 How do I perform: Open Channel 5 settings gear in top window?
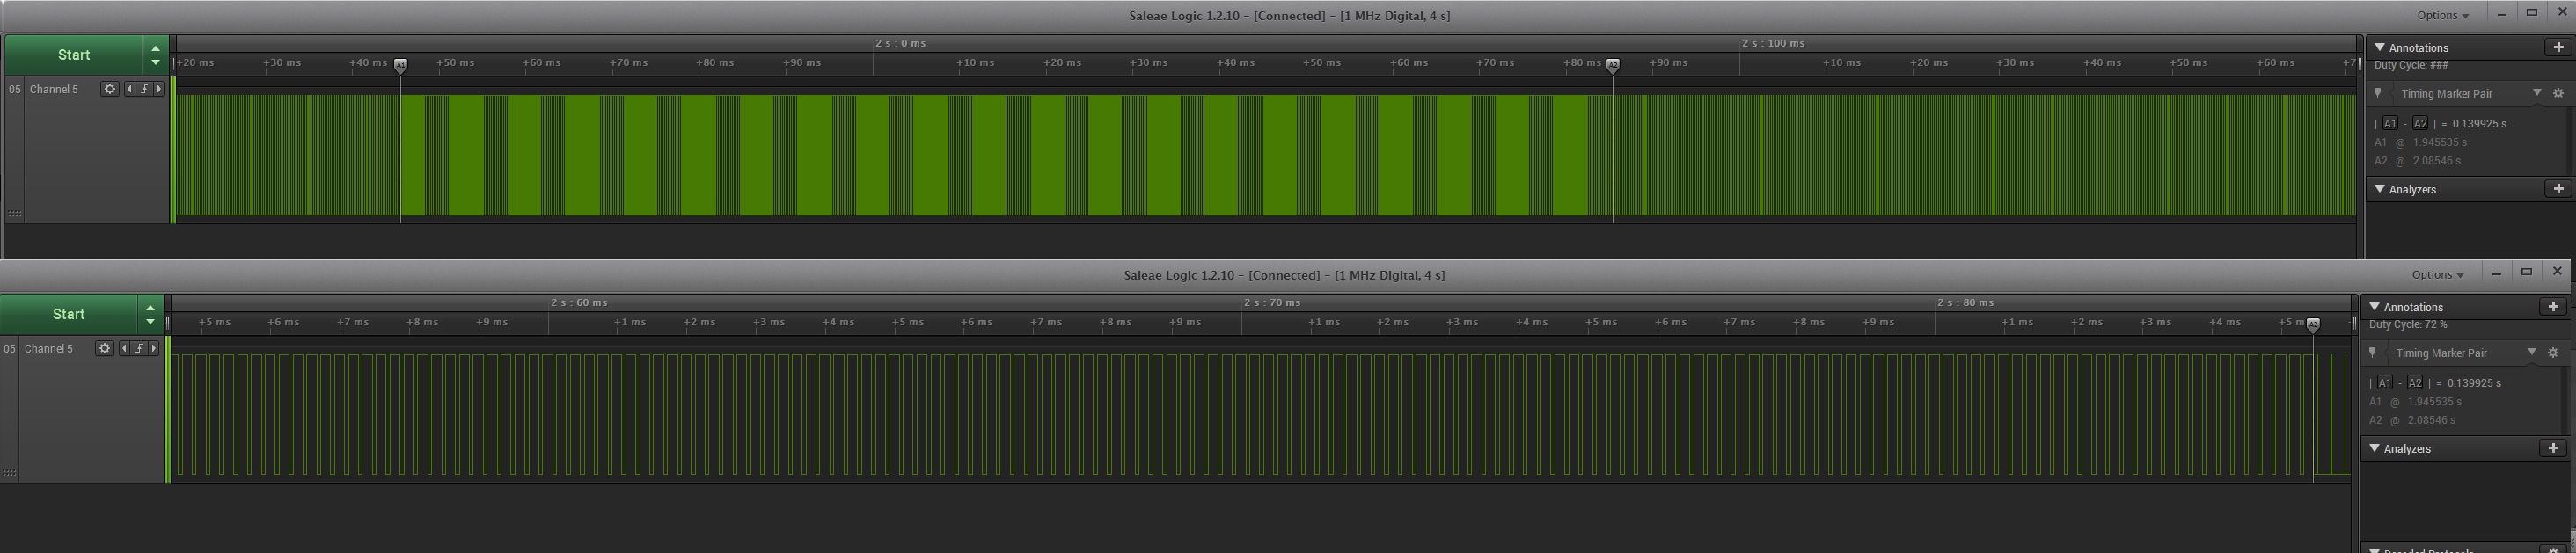[110, 89]
